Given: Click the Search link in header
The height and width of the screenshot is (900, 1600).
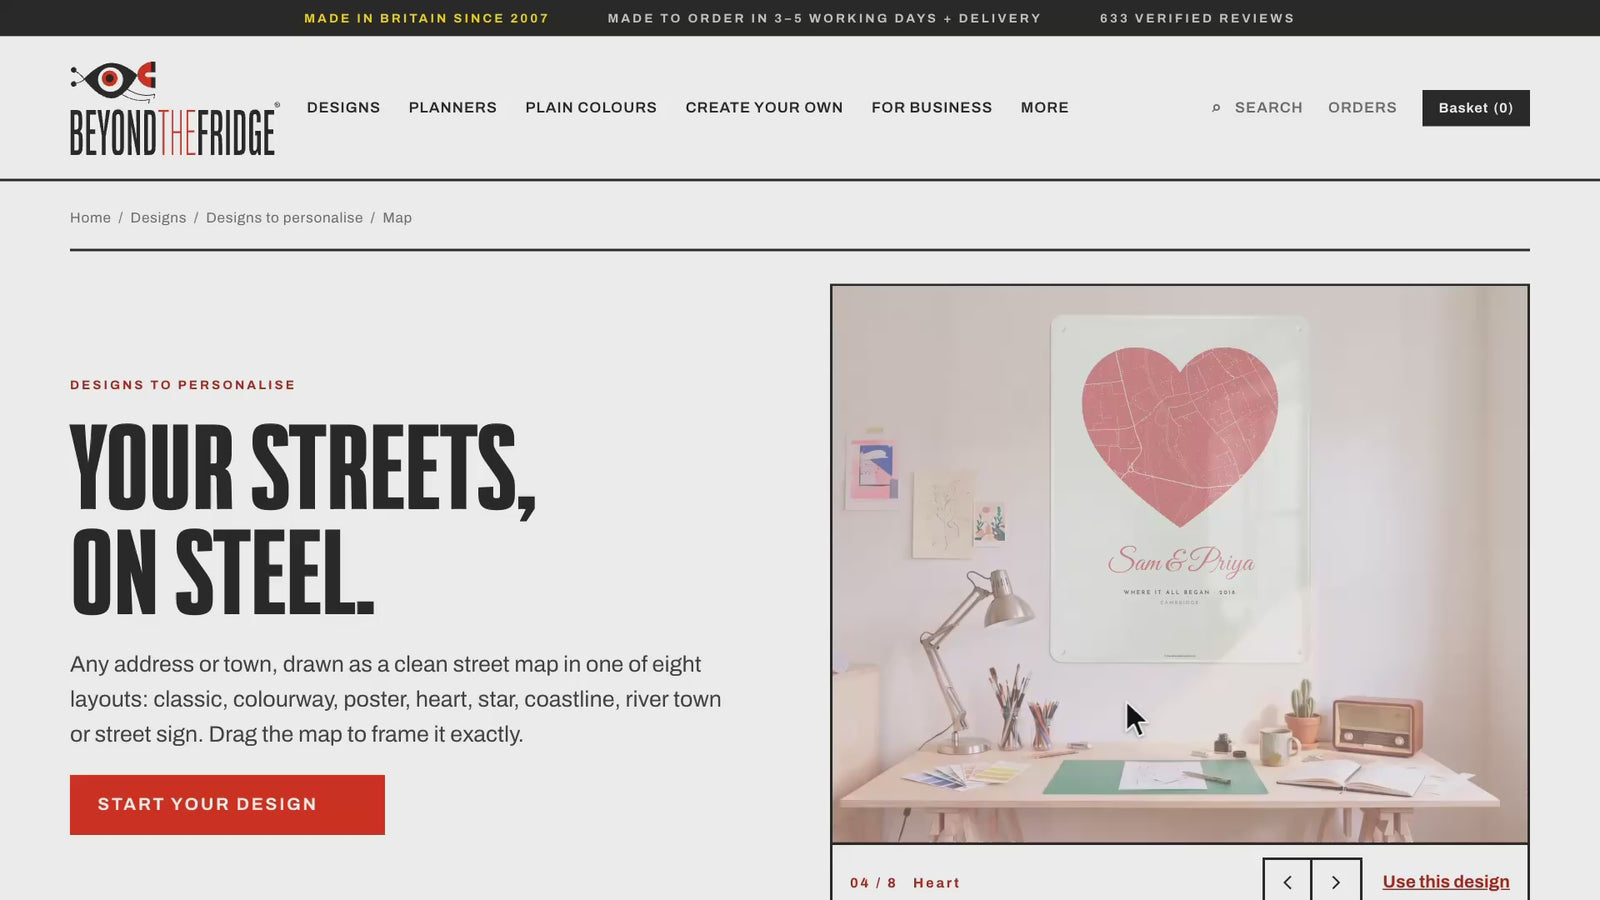Looking at the screenshot, I should 1268,108.
